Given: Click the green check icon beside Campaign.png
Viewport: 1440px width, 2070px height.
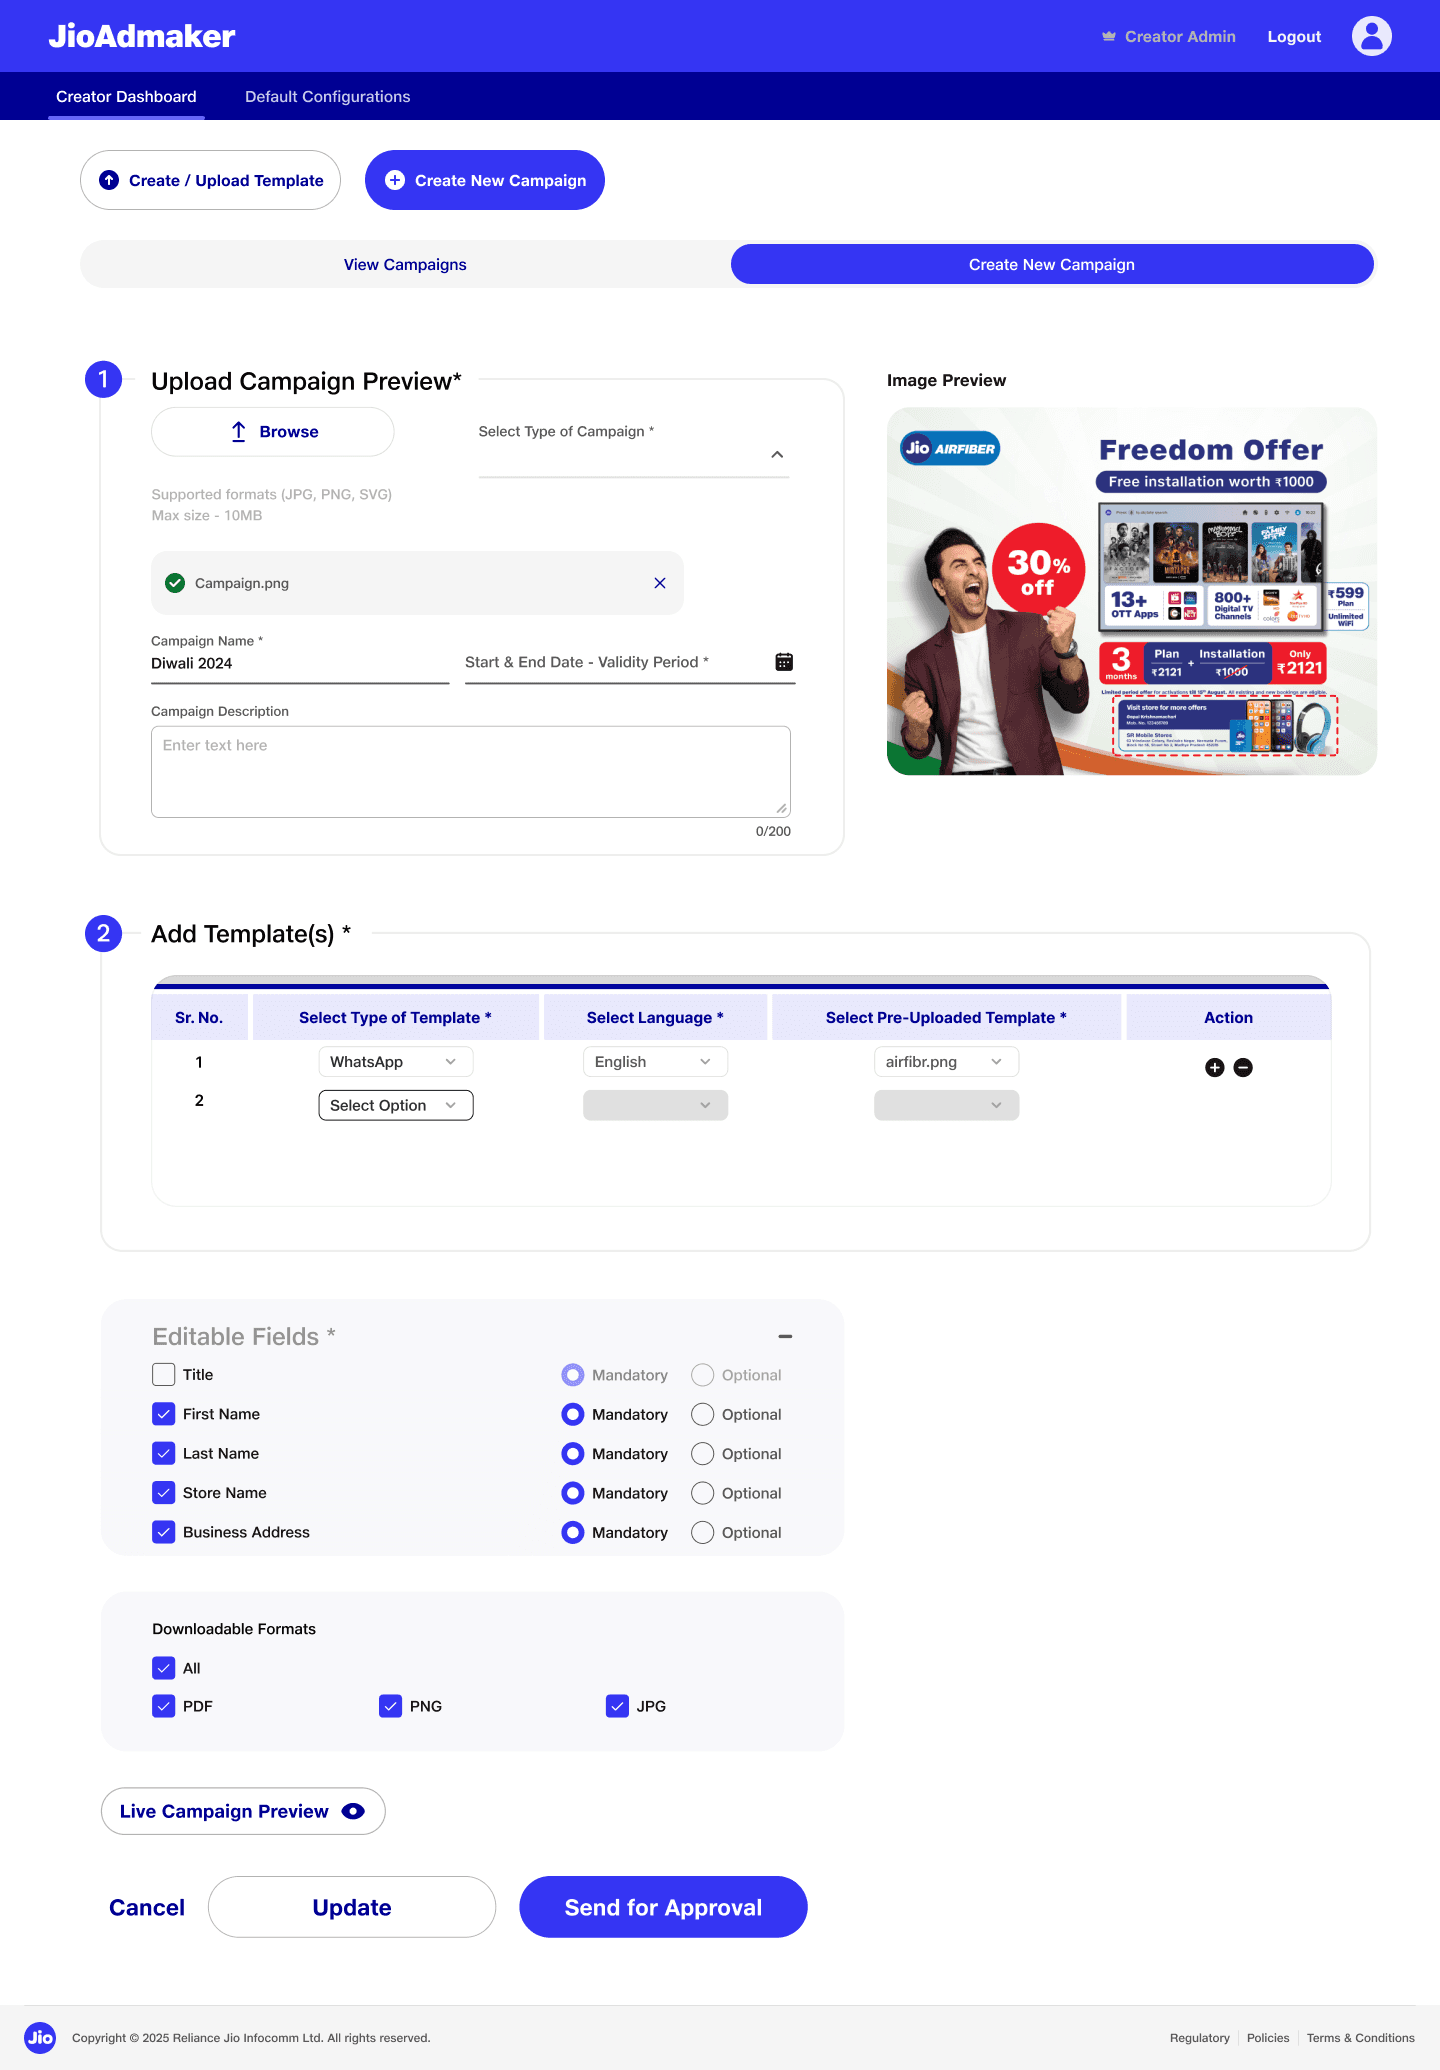Looking at the screenshot, I should 175,583.
